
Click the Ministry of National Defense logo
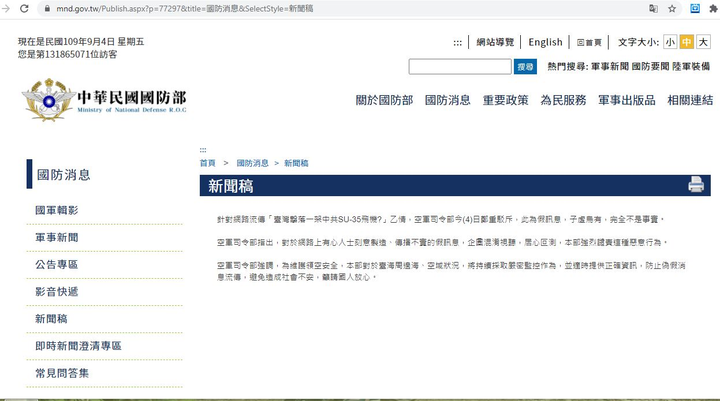[105, 101]
